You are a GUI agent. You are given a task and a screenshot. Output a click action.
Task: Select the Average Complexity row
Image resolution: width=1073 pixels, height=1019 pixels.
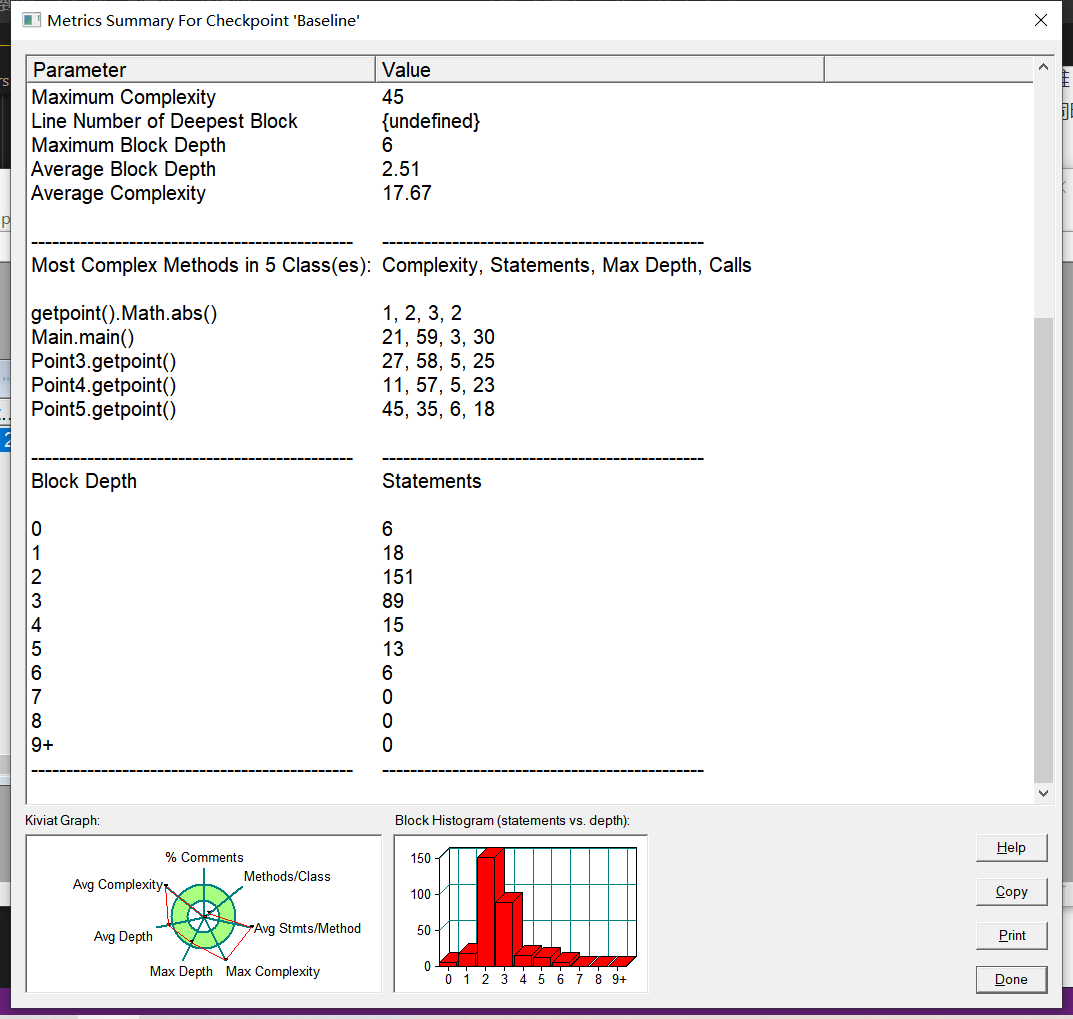530,193
